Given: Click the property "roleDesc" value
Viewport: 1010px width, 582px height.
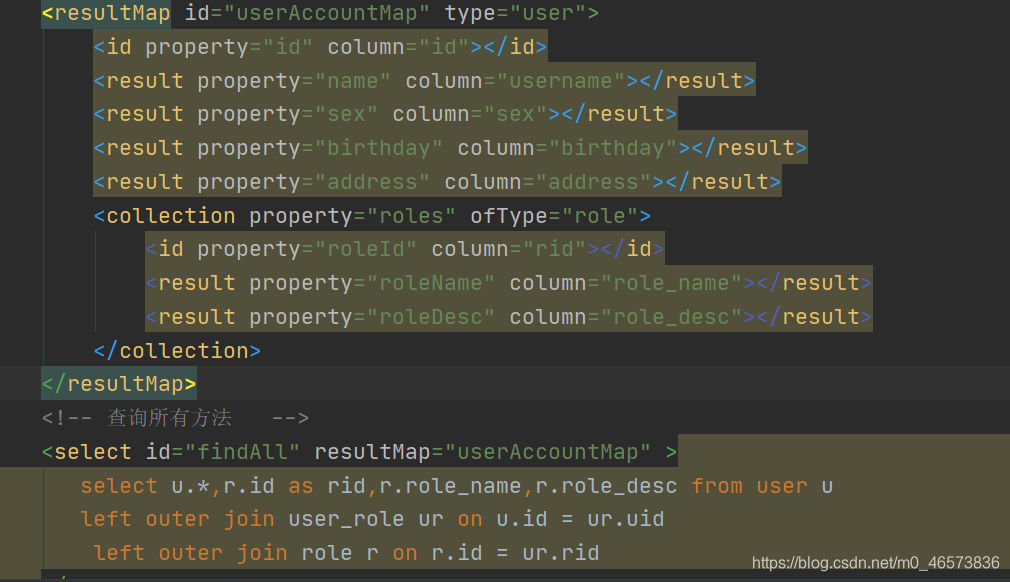Looking at the screenshot, I should (x=430, y=317).
